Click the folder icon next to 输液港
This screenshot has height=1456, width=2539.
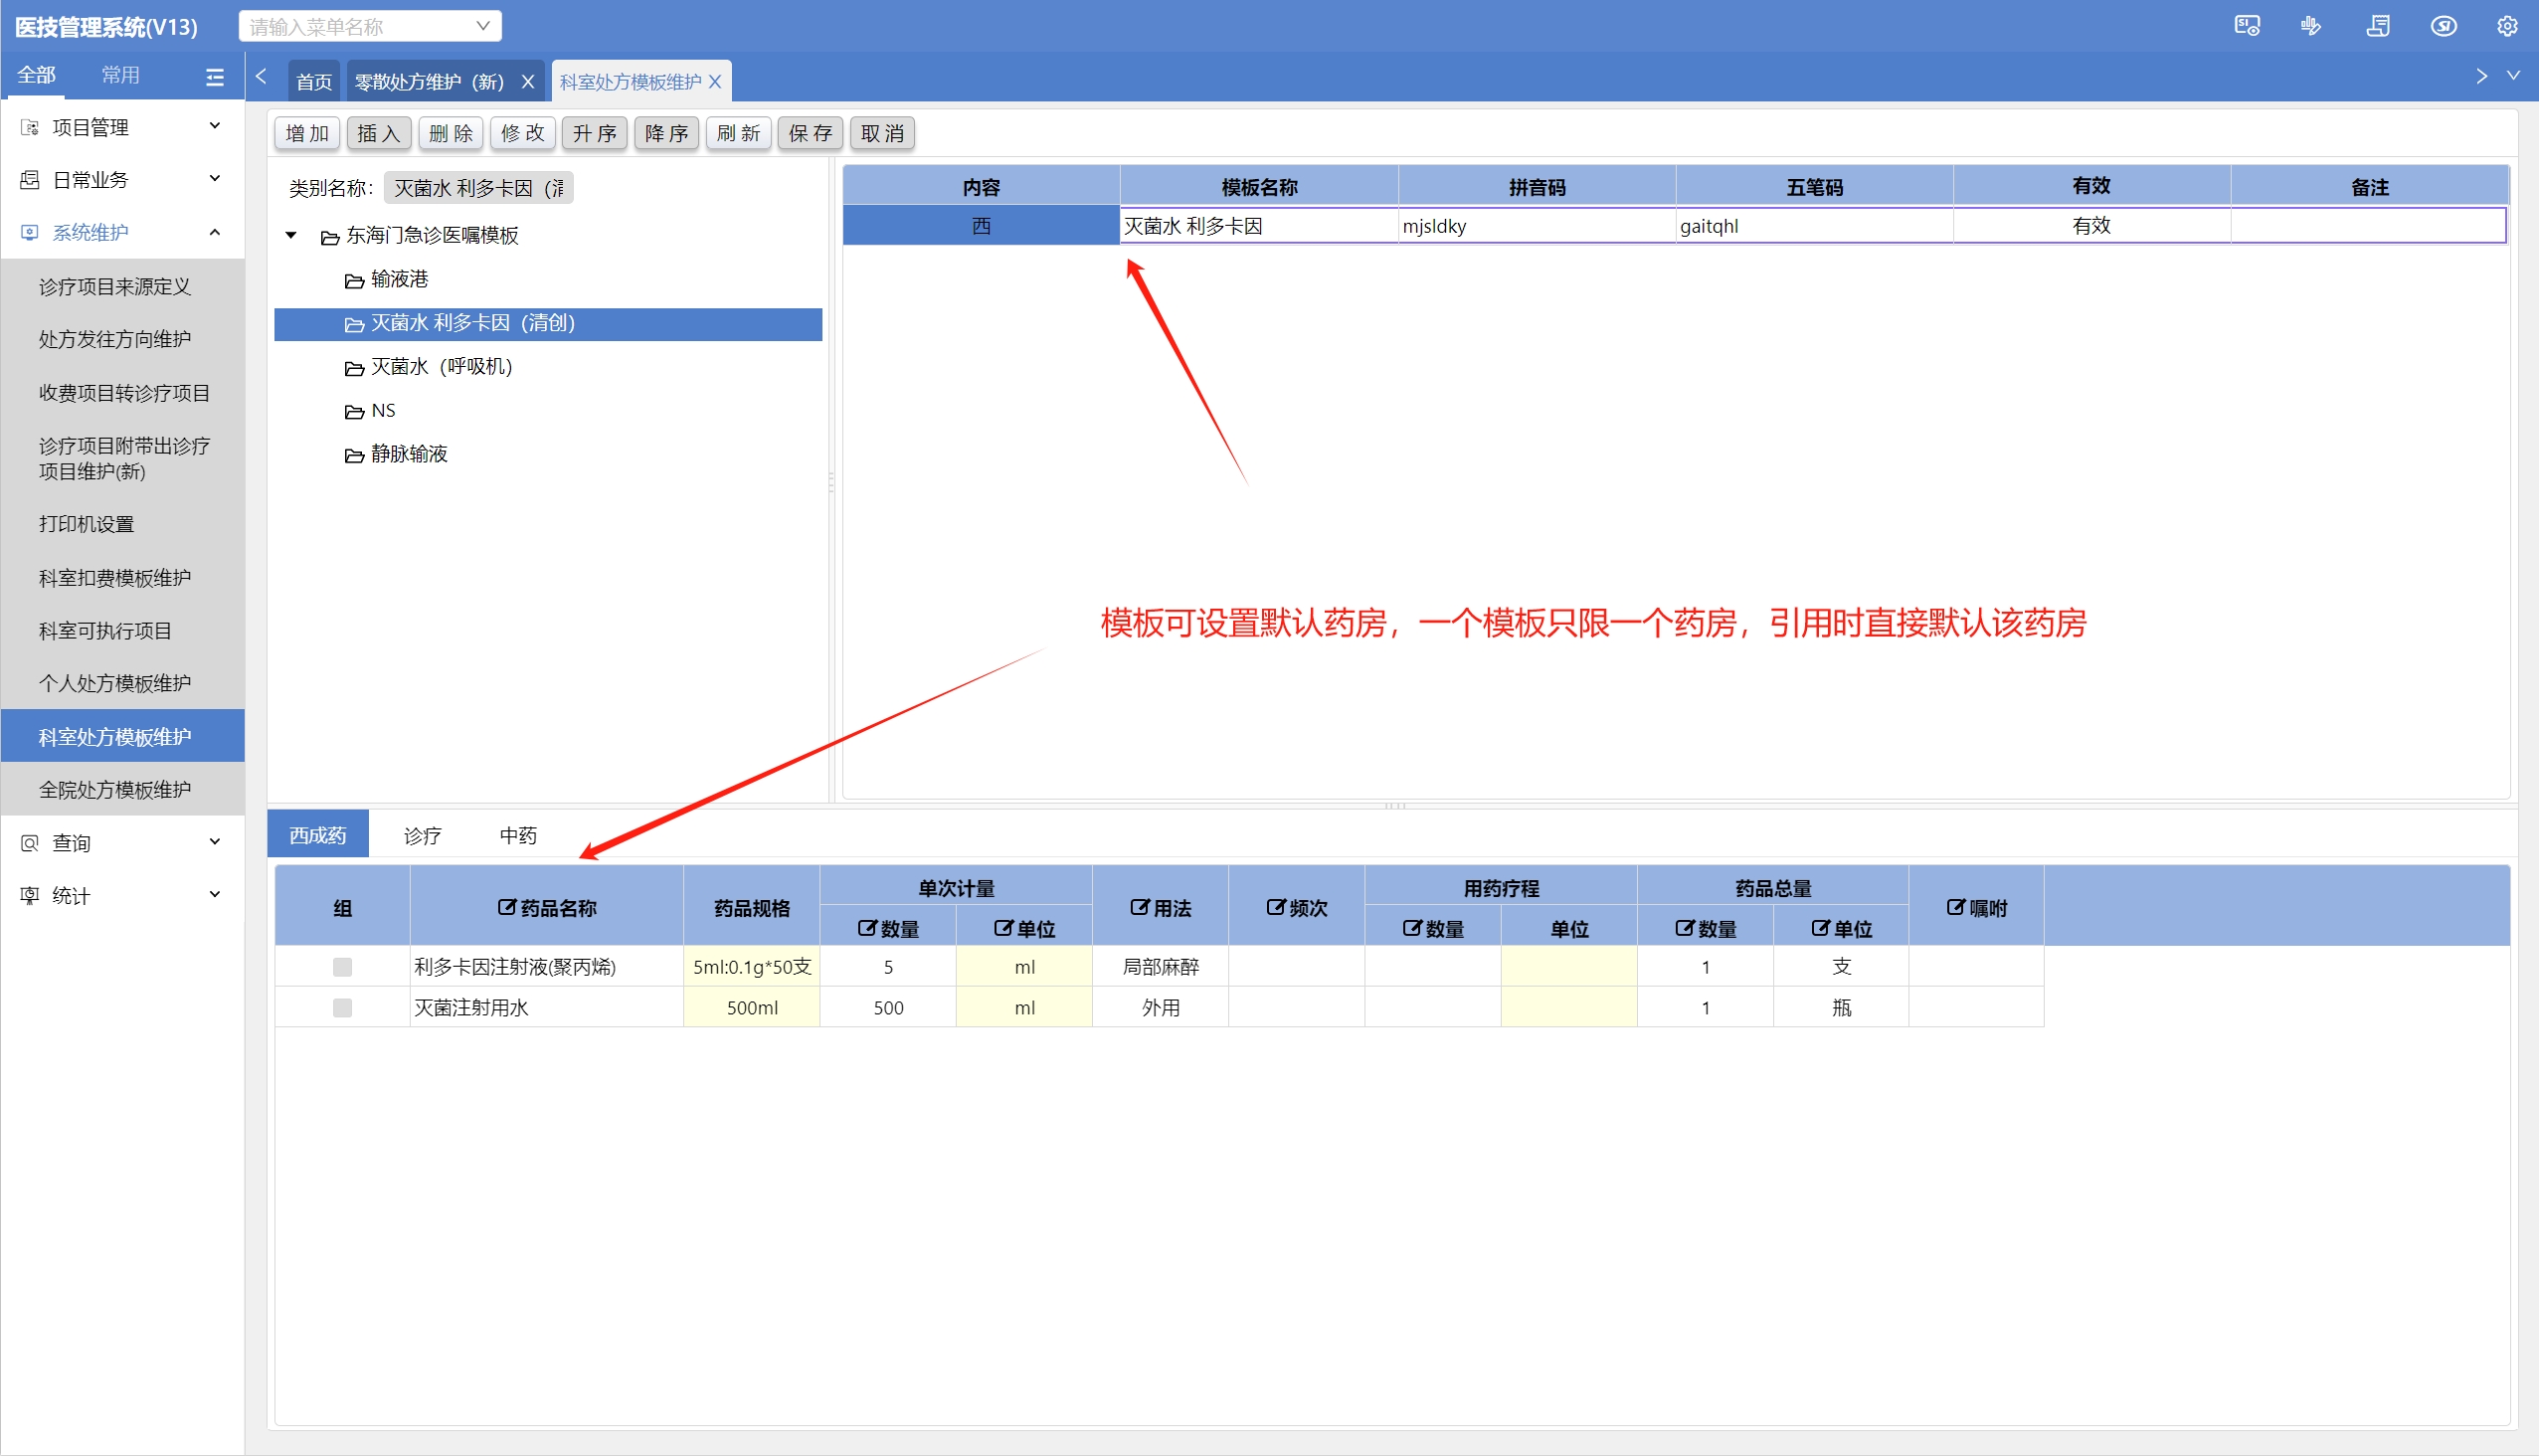pyautogui.click(x=354, y=281)
